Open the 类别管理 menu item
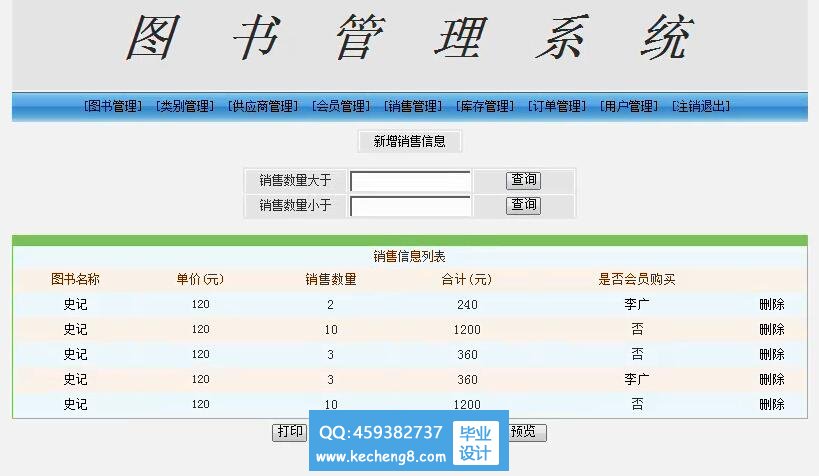This screenshot has height=476, width=819. [x=185, y=107]
